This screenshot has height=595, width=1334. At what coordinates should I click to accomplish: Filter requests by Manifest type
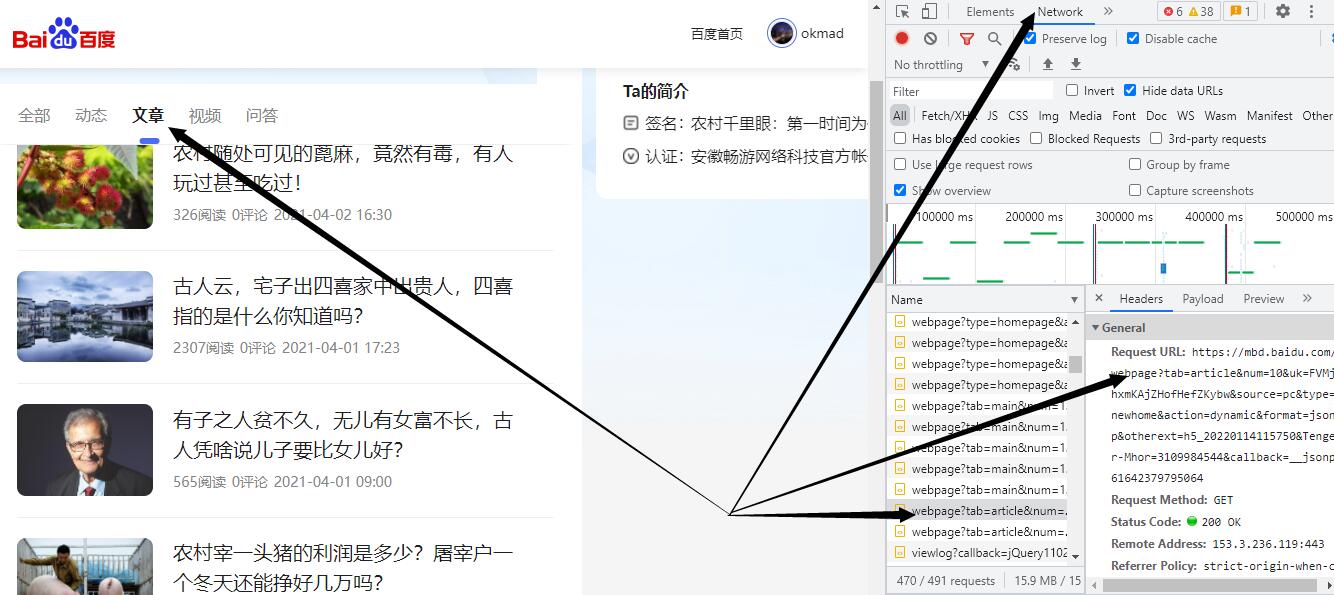[x=1270, y=115]
